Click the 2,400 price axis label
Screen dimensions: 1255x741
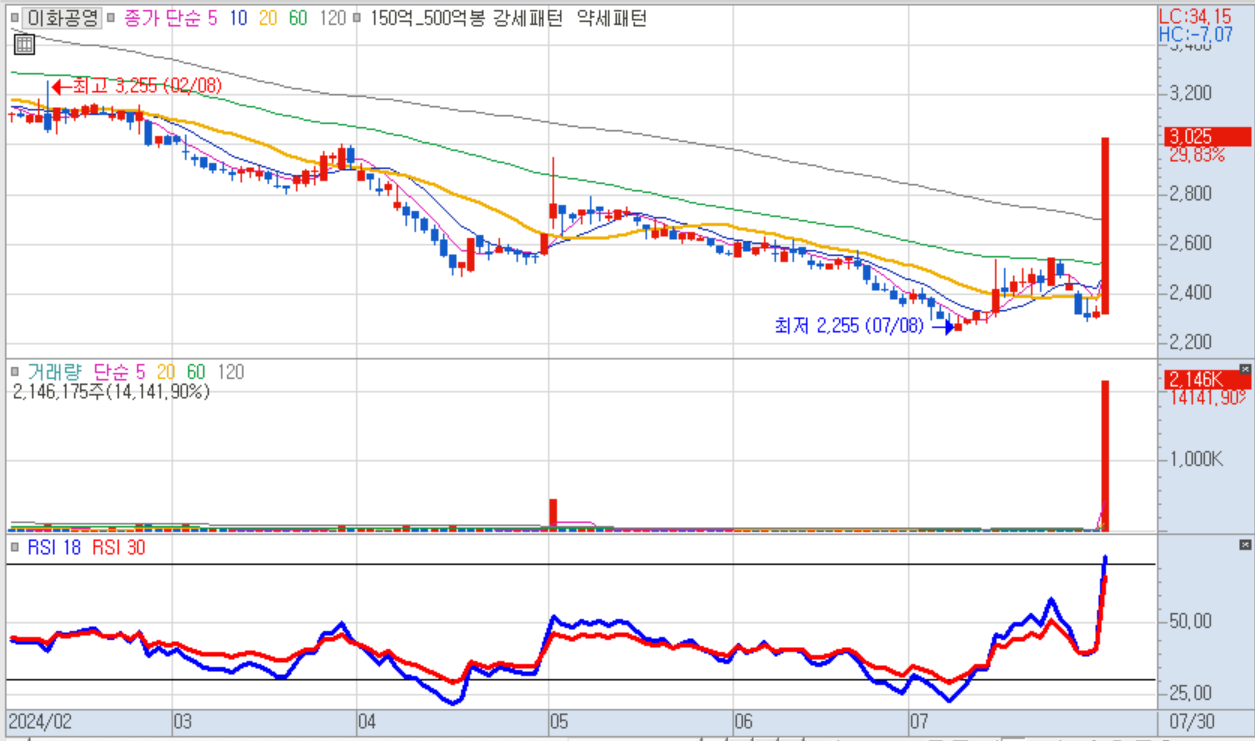pyautogui.click(x=1190, y=293)
